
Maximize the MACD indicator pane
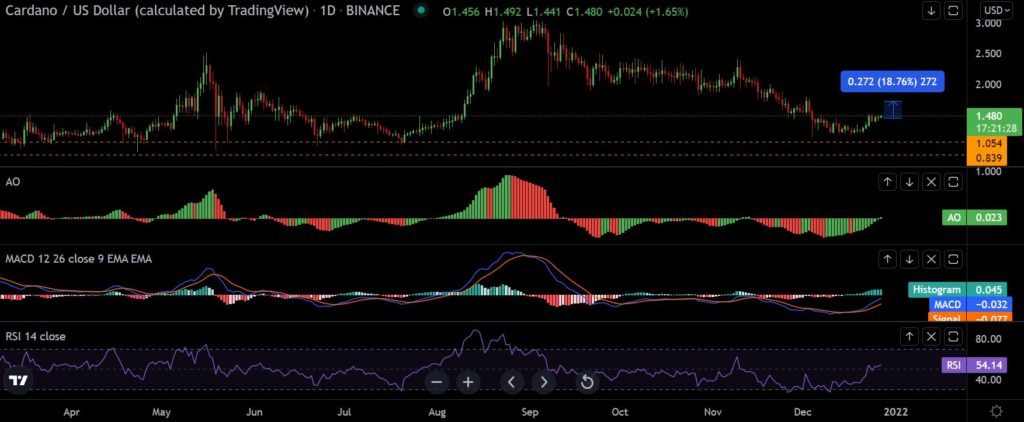[953, 259]
